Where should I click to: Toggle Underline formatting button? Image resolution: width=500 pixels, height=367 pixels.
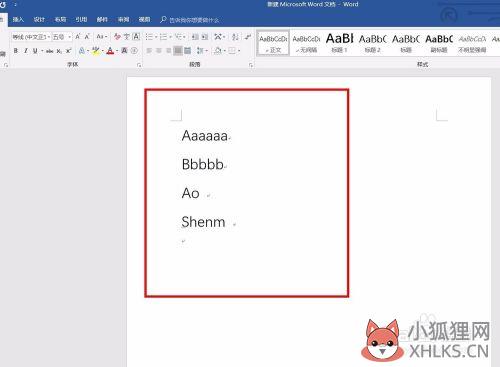point(35,51)
